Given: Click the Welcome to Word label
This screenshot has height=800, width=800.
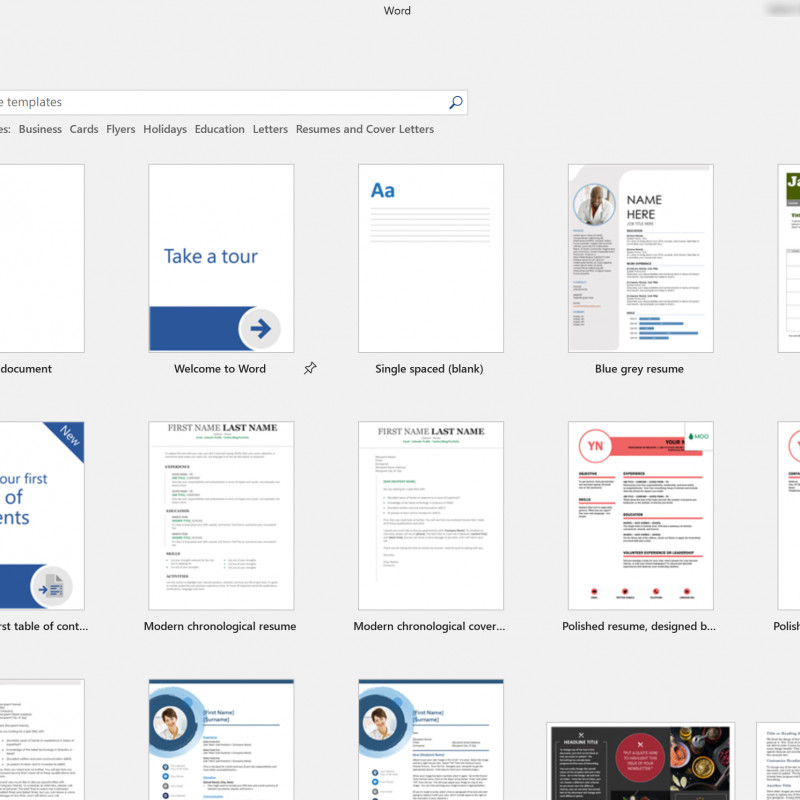Looking at the screenshot, I should click(x=220, y=368).
